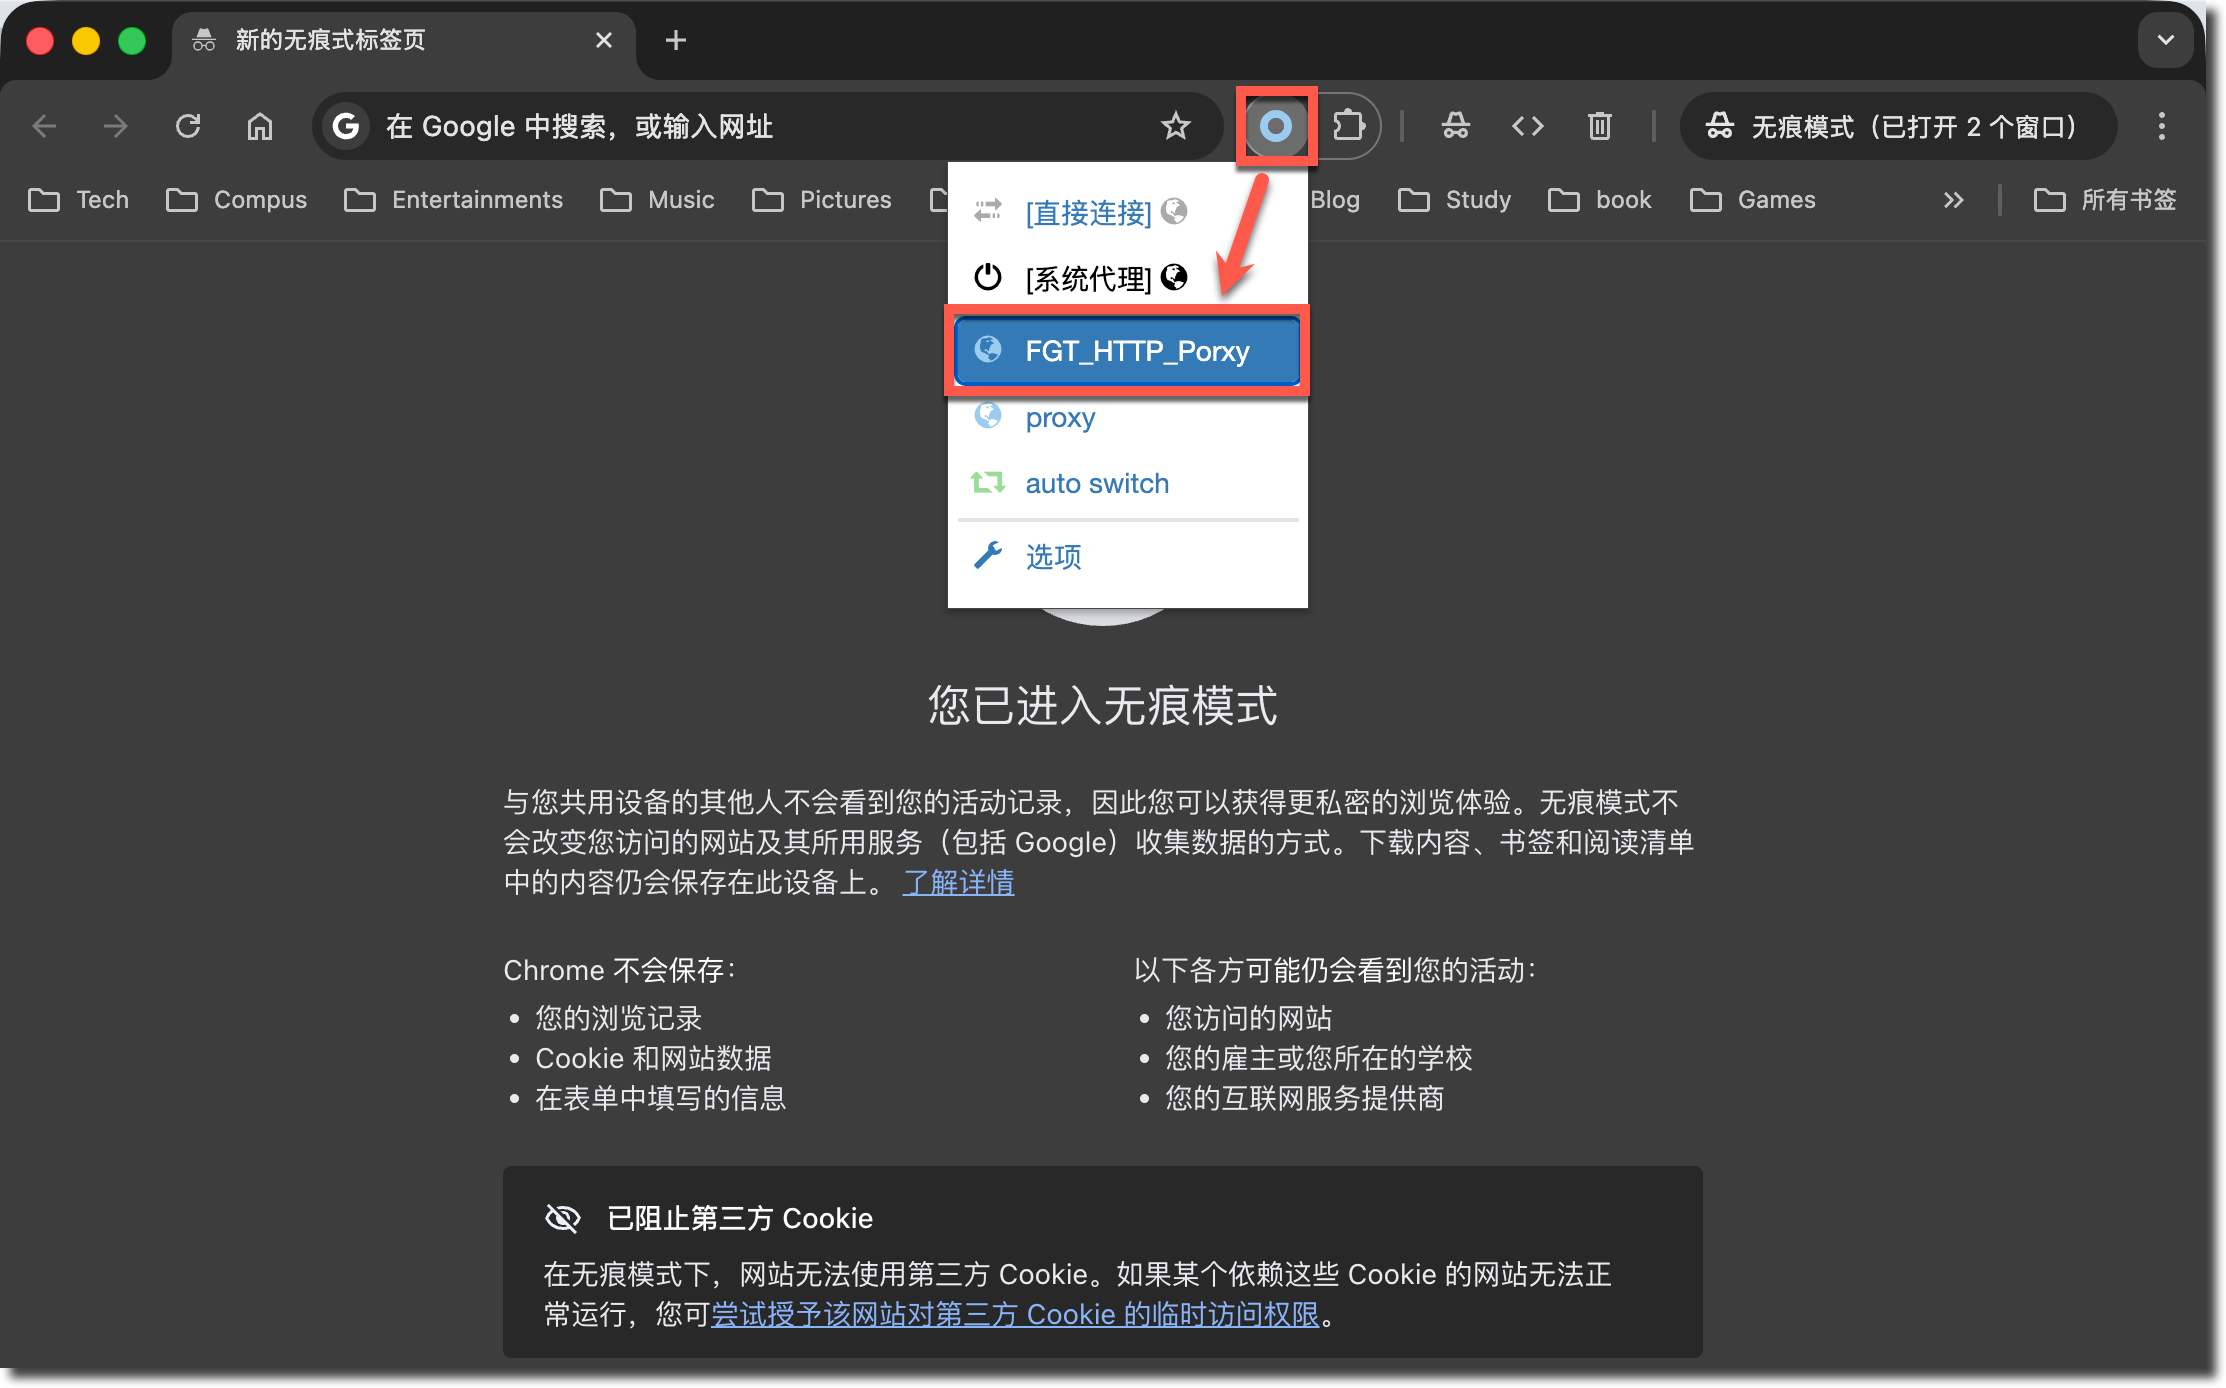Click the code brackets extension icon
Screen dimensions: 2226x1388
(1527, 126)
